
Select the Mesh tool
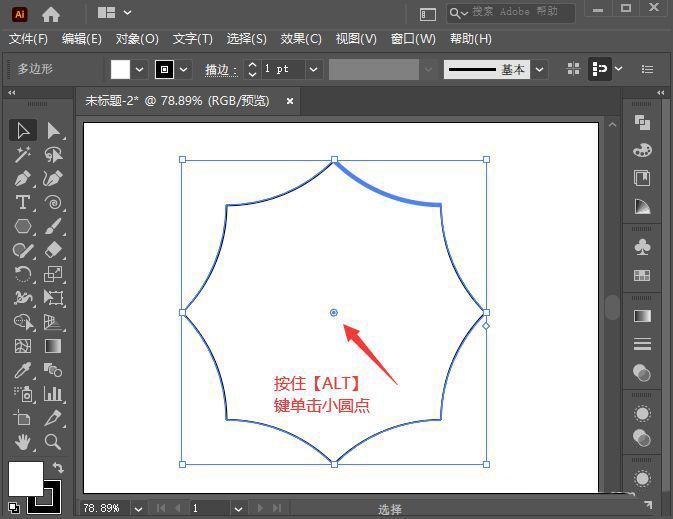pos(23,346)
